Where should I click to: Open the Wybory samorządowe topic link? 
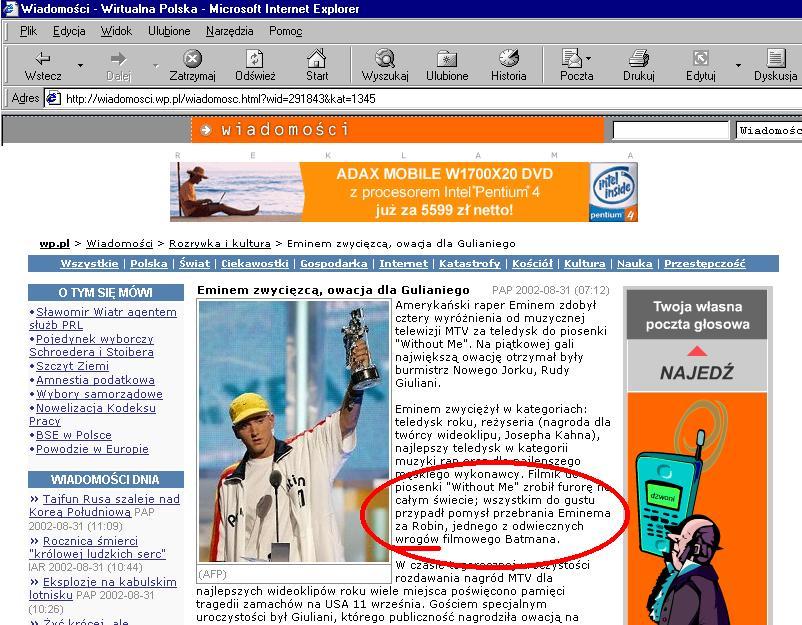tap(99, 394)
